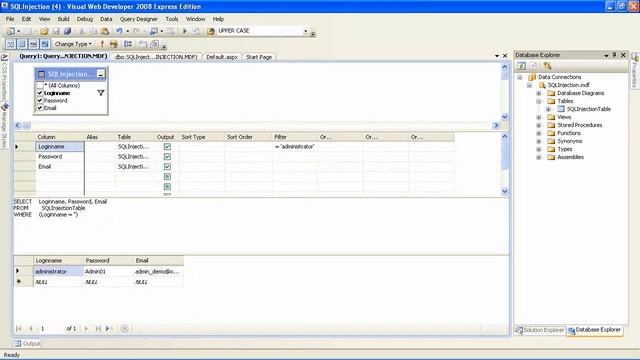Viewport: 640px width, 360px height.
Task: Click the Add Table icon
Action: coord(142,44)
